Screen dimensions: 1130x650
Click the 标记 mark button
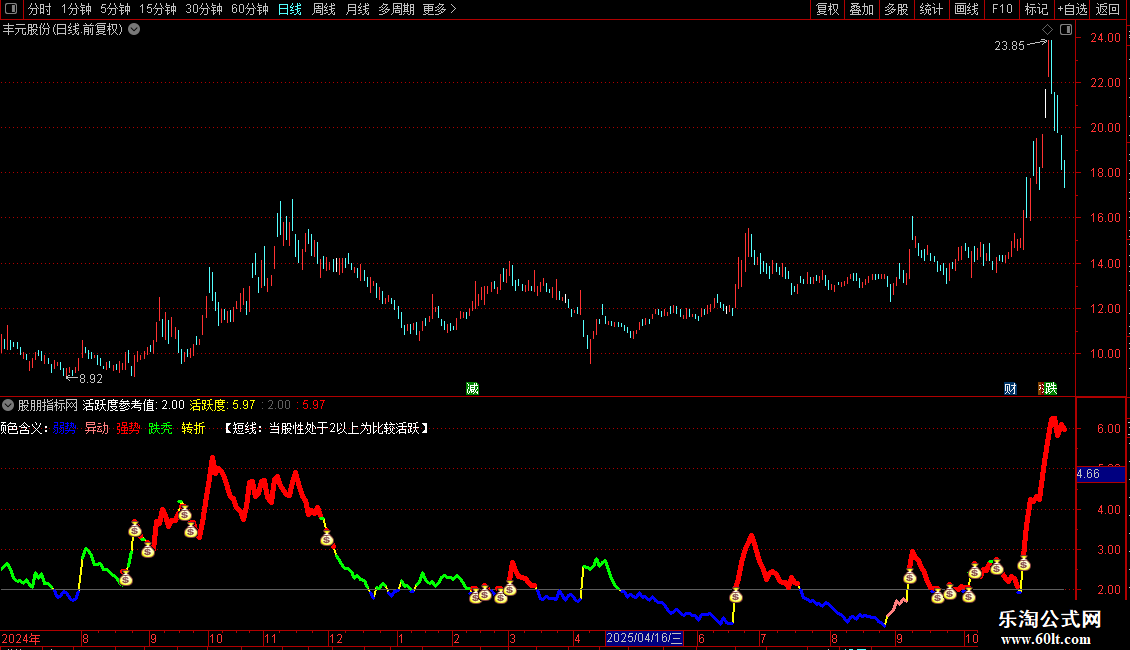tap(1036, 9)
